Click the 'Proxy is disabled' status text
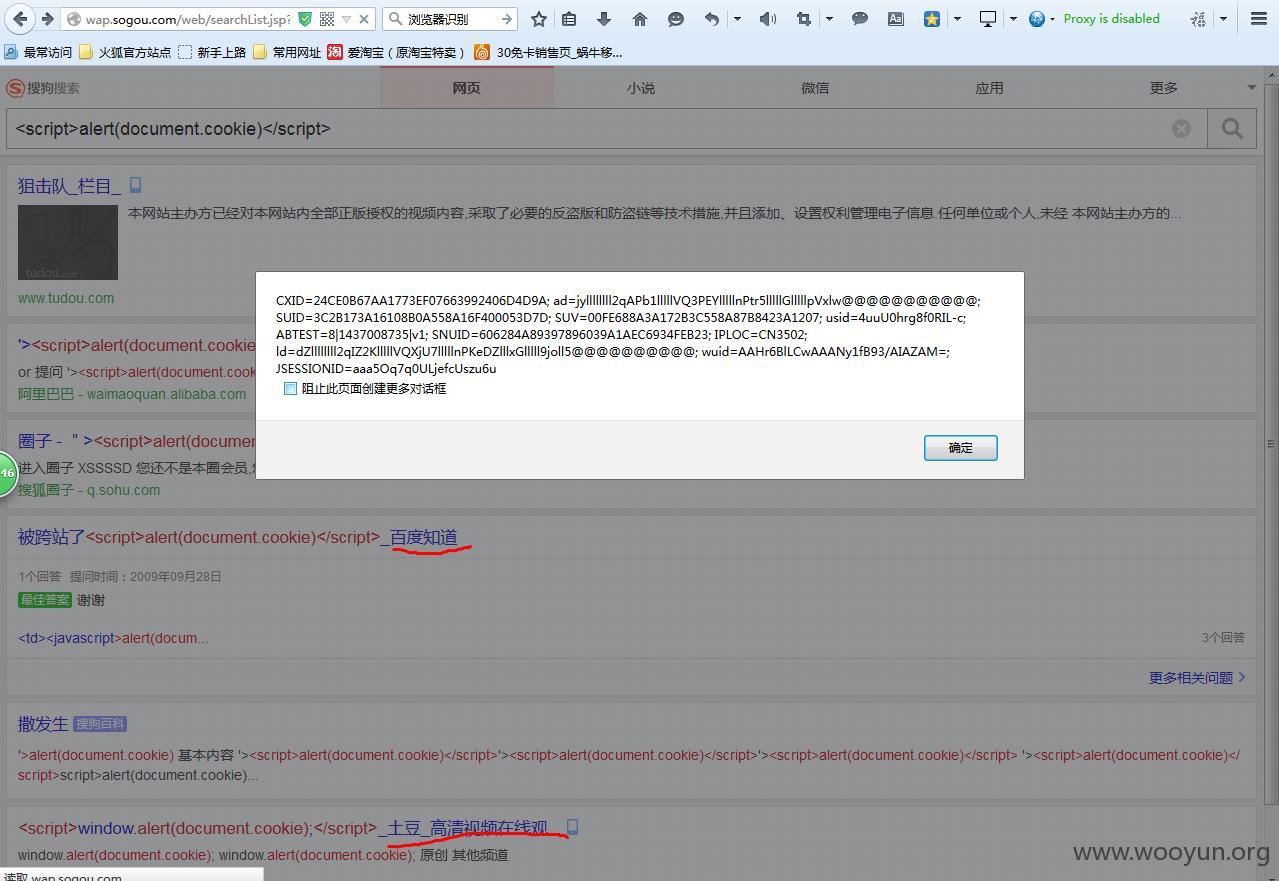Viewport: 1279px width, 881px height. coord(1112,18)
